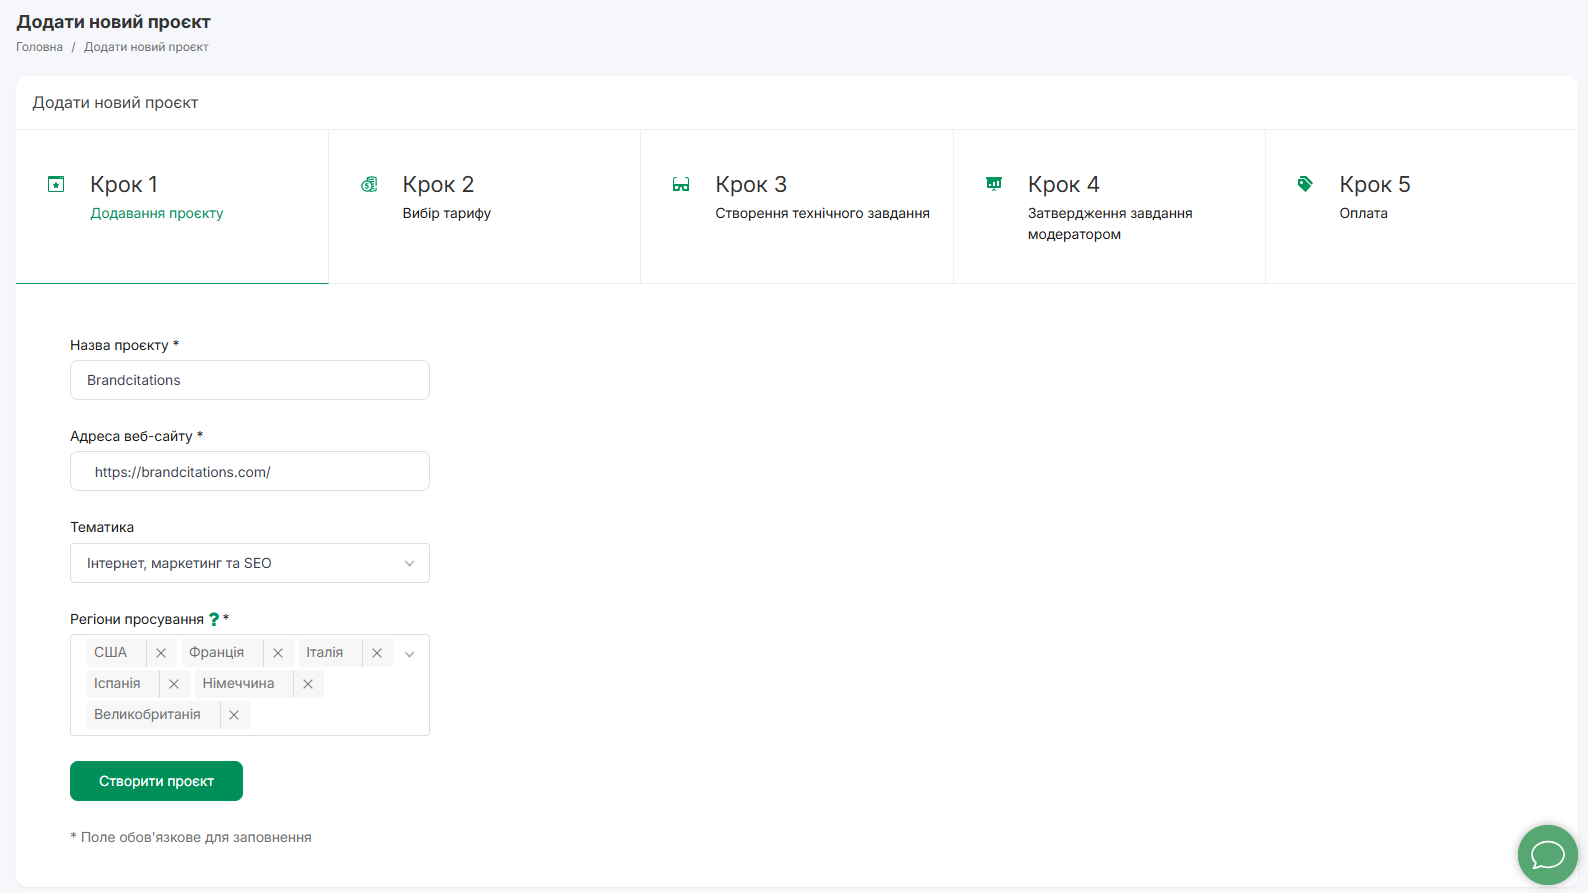The image size is (1588, 893).
Task: Click the Крок 4 presentation board icon
Action: tap(994, 184)
